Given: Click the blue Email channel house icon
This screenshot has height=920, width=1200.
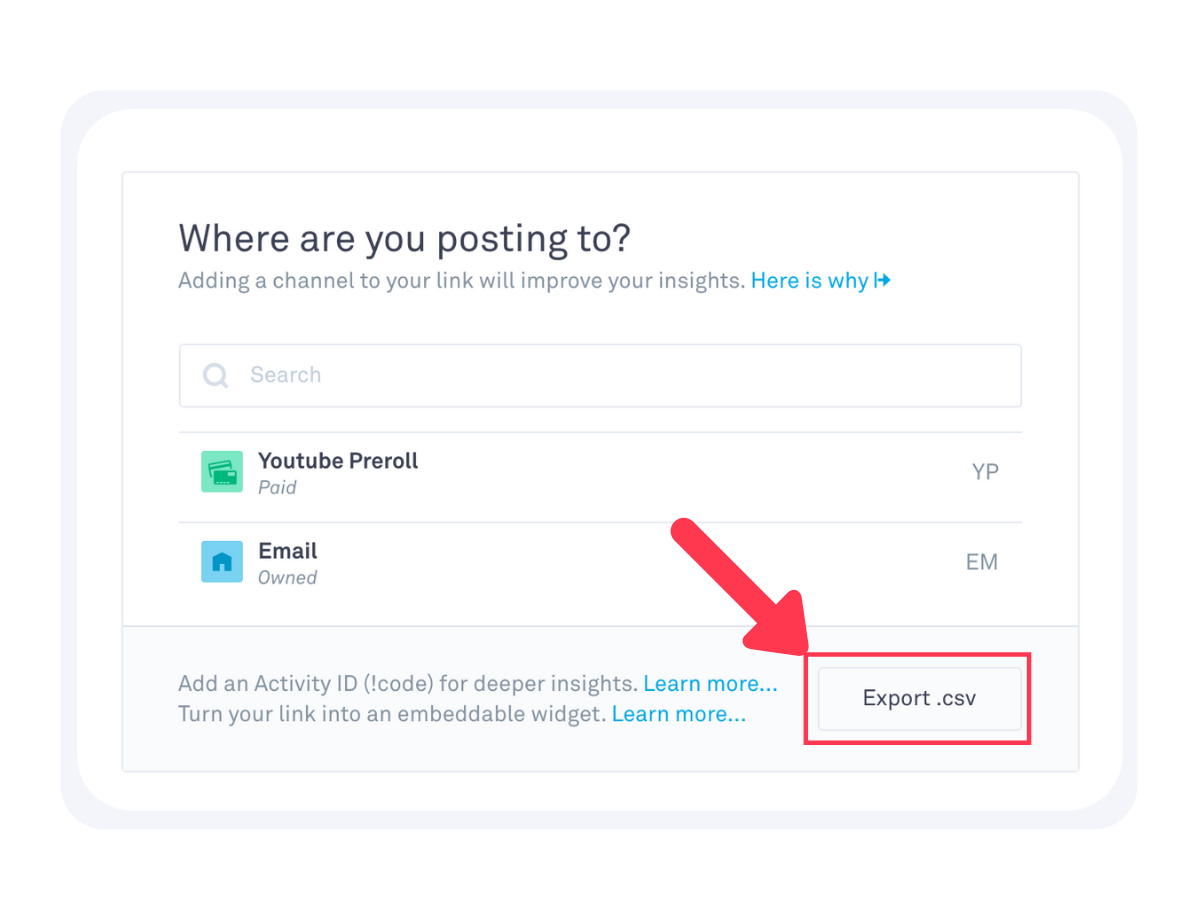Looking at the screenshot, I should [222, 562].
